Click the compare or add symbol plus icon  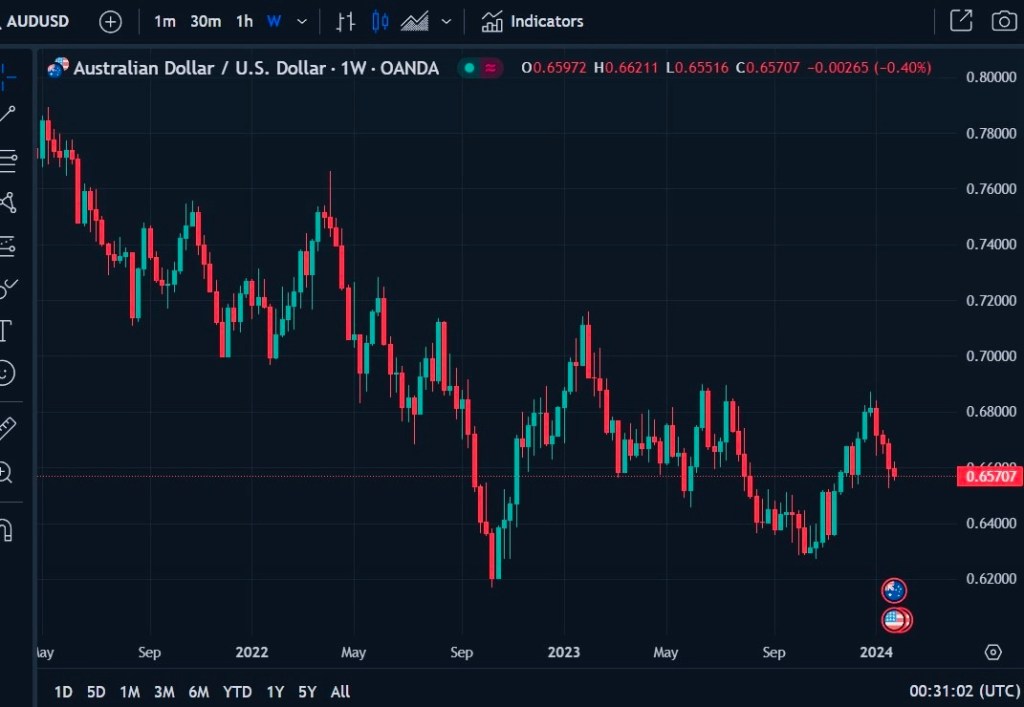pyautogui.click(x=110, y=21)
